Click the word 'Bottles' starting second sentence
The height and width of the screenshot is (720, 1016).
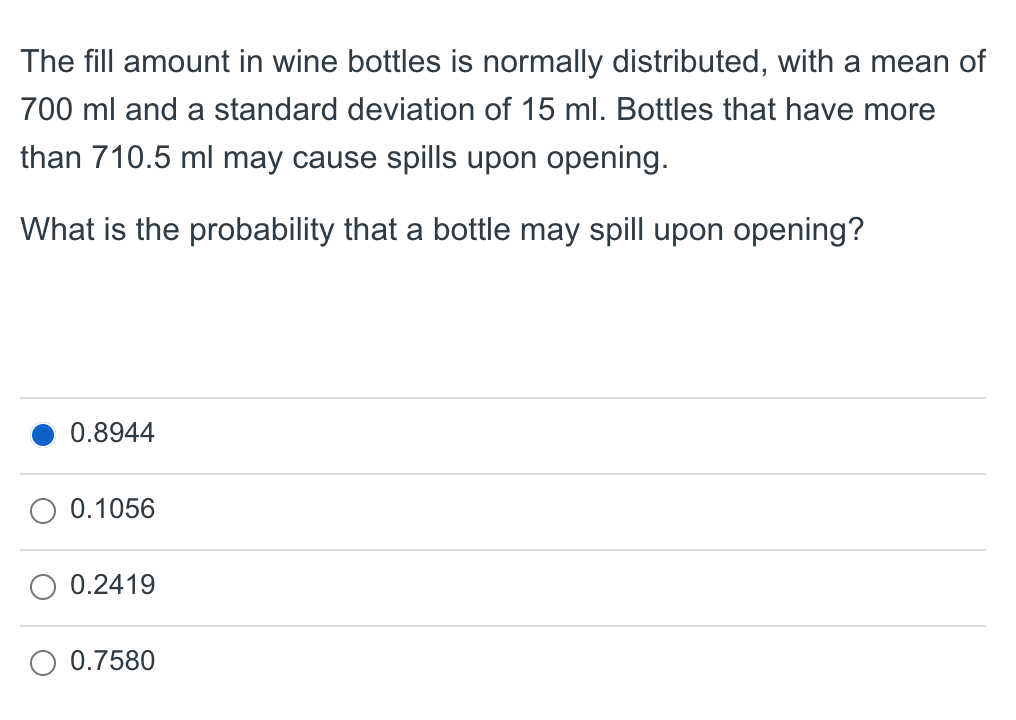pyautogui.click(x=664, y=110)
